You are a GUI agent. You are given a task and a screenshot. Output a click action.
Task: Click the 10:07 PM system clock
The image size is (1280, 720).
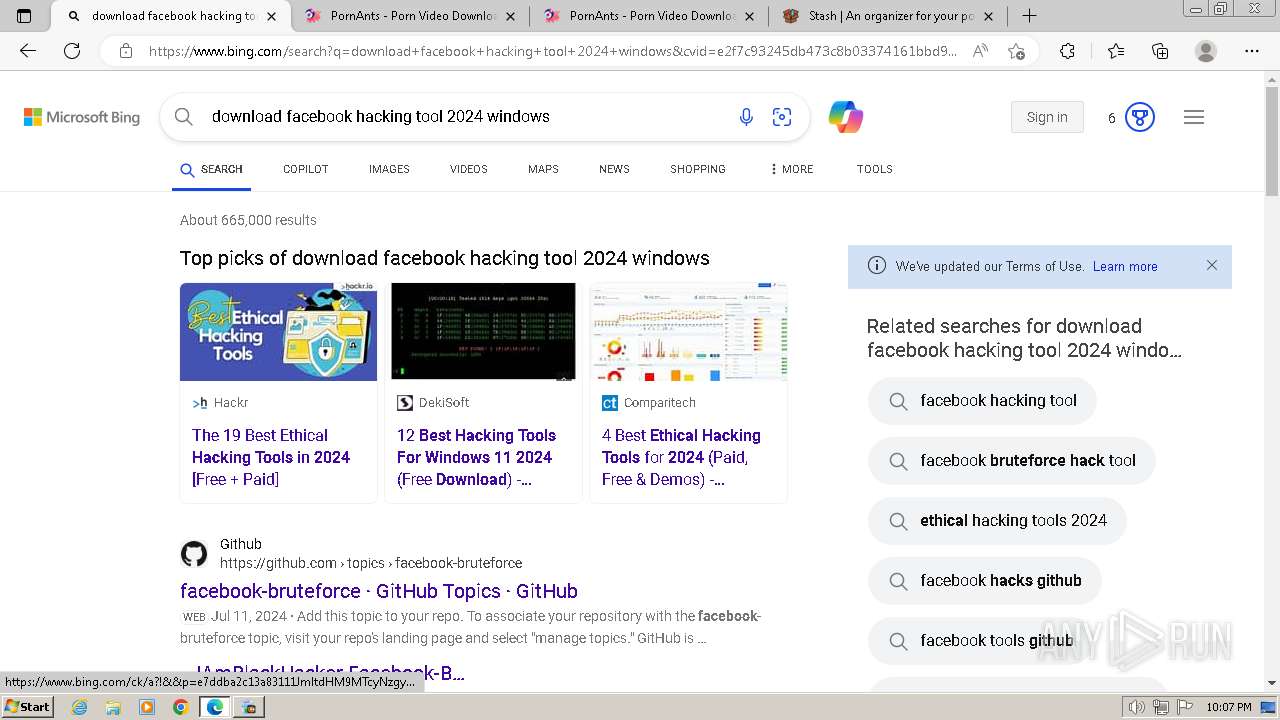click(x=1228, y=708)
